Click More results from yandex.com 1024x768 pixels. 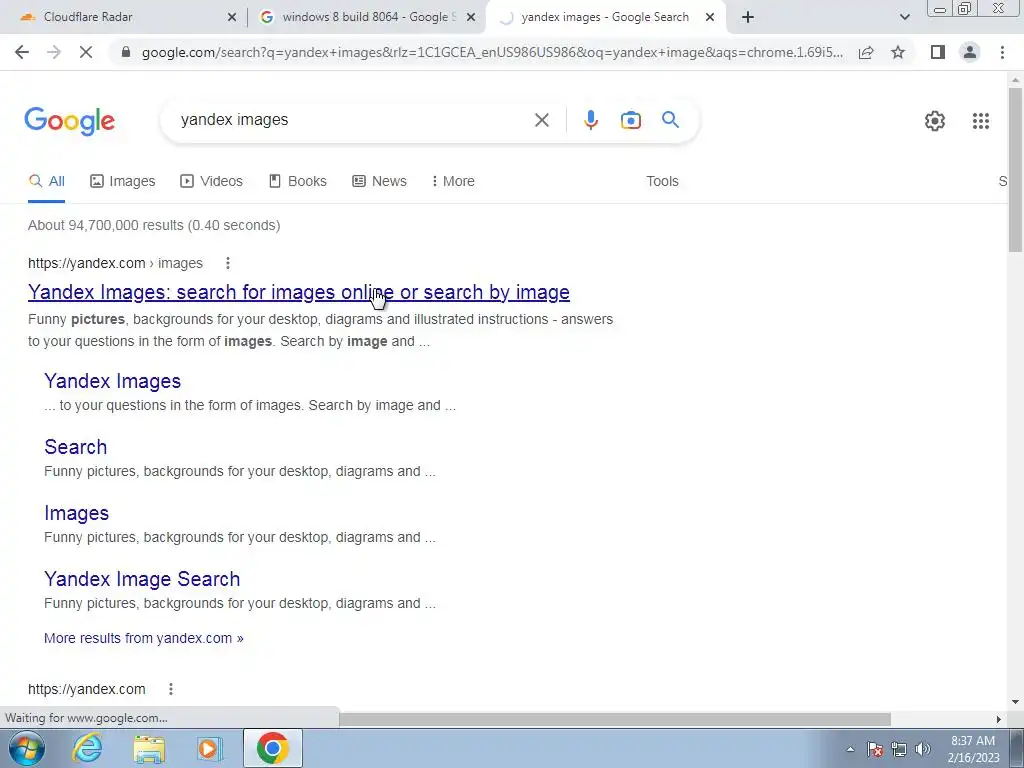pyautogui.click(x=144, y=638)
